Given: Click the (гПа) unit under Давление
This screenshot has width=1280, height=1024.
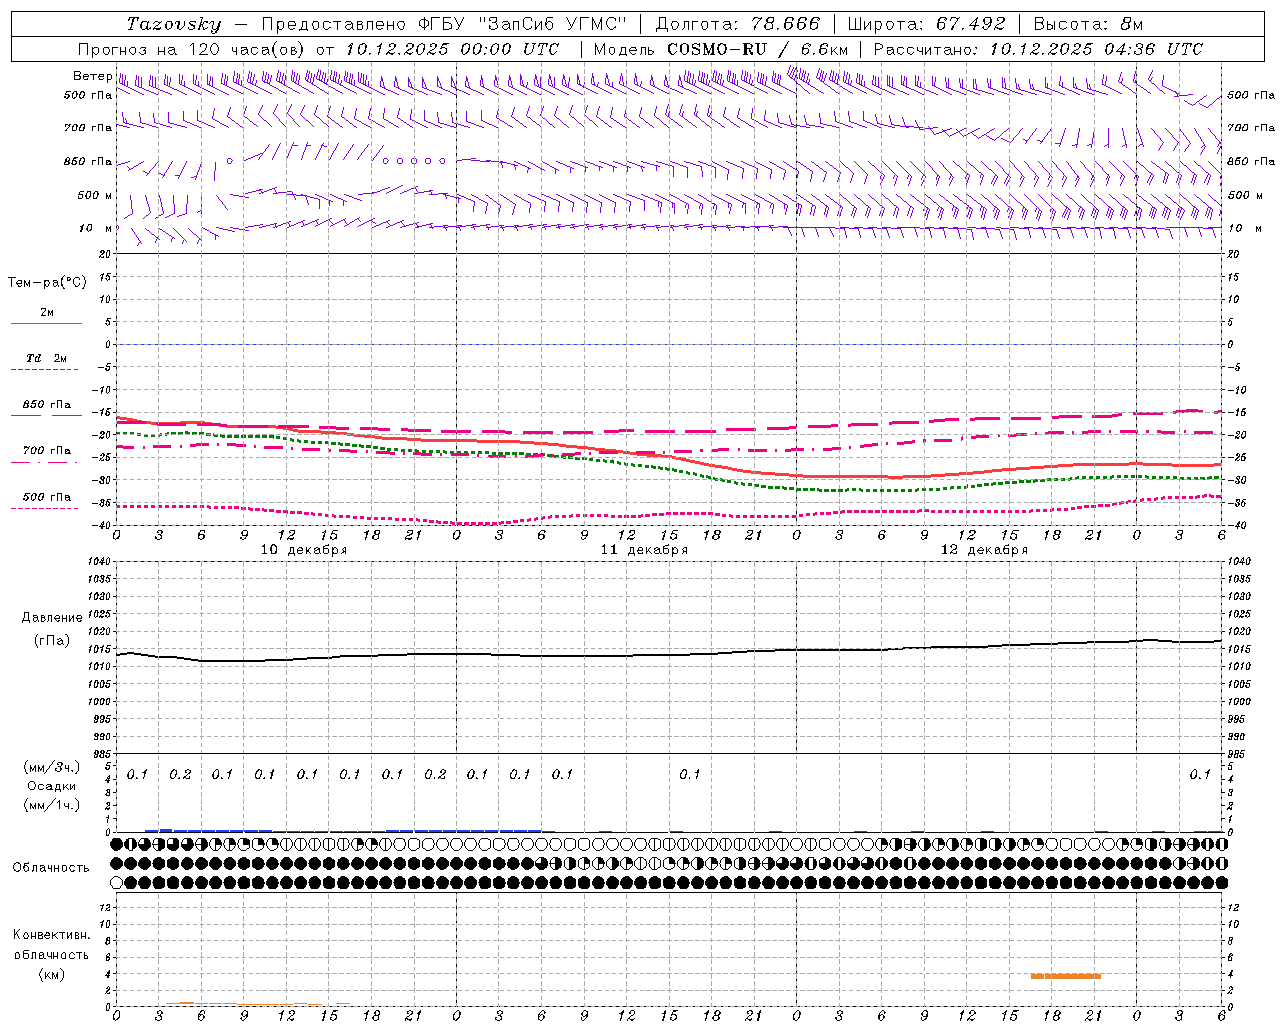Looking at the screenshot, I should (x=52, y=640).
